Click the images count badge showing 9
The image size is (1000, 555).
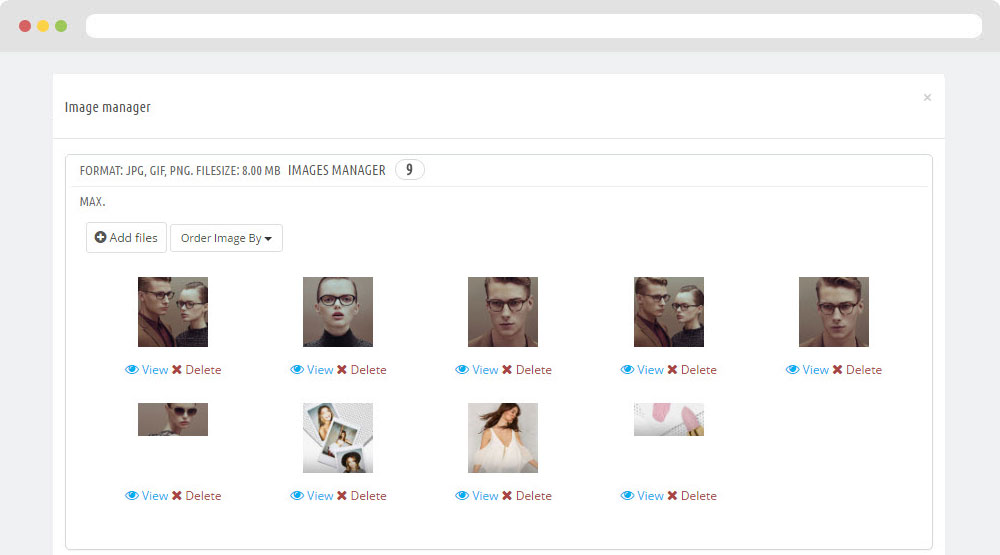pyautogui.click(x=409, y=170)
